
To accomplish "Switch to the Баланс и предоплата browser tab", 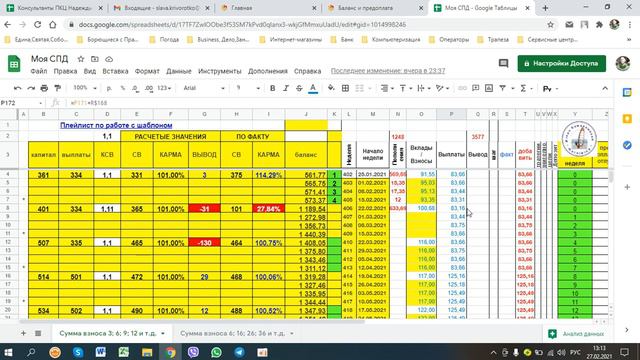I will pos(374,8).
